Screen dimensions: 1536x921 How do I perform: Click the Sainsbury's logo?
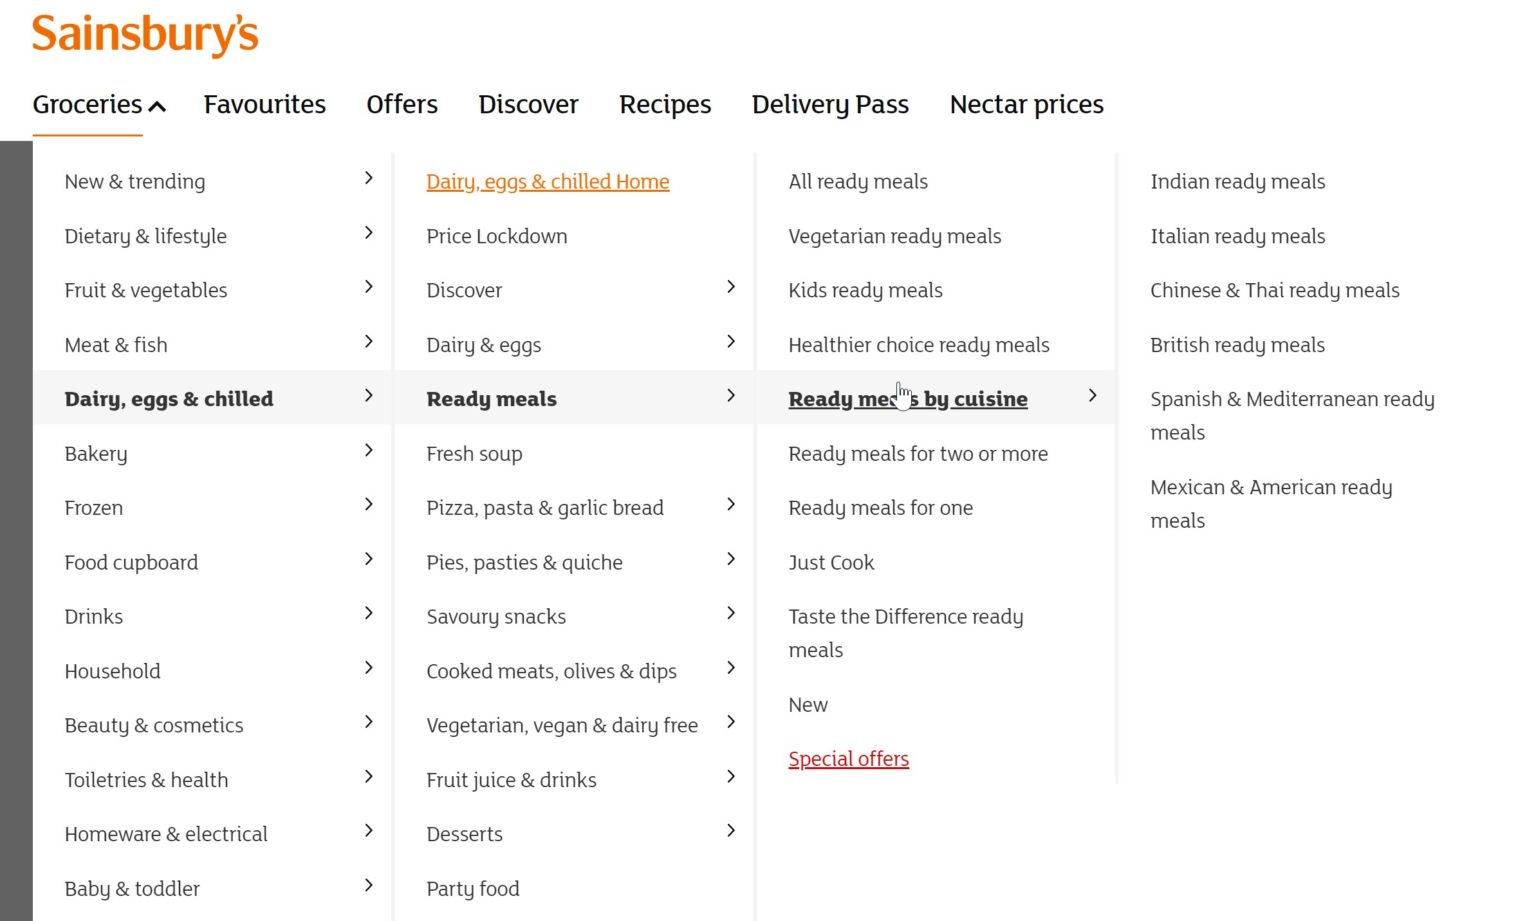point(144,33)
